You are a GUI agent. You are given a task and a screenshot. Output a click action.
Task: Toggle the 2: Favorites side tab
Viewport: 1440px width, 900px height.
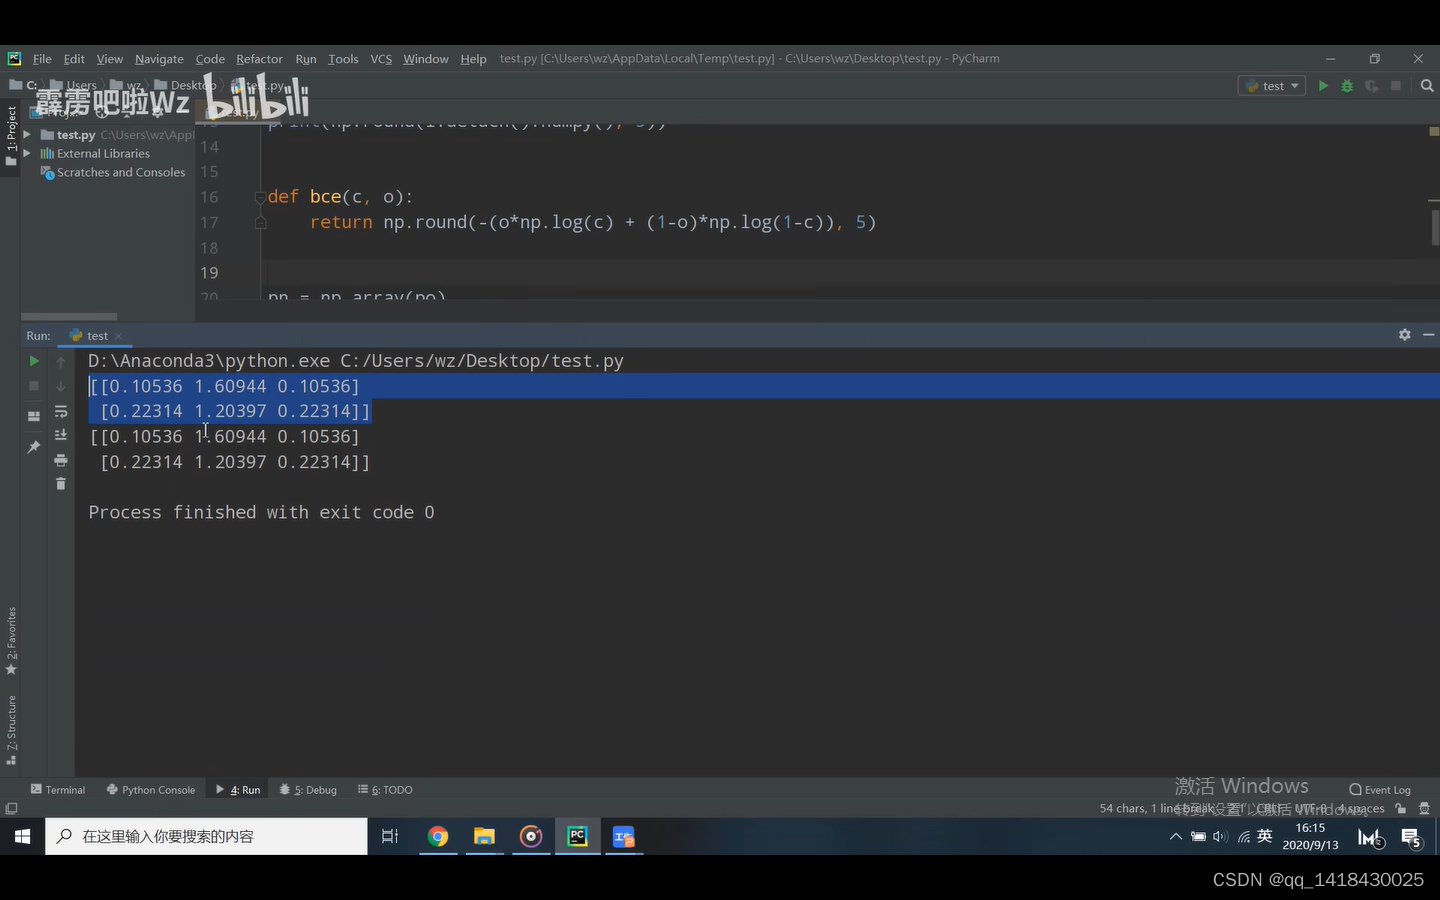coord(11,640)
